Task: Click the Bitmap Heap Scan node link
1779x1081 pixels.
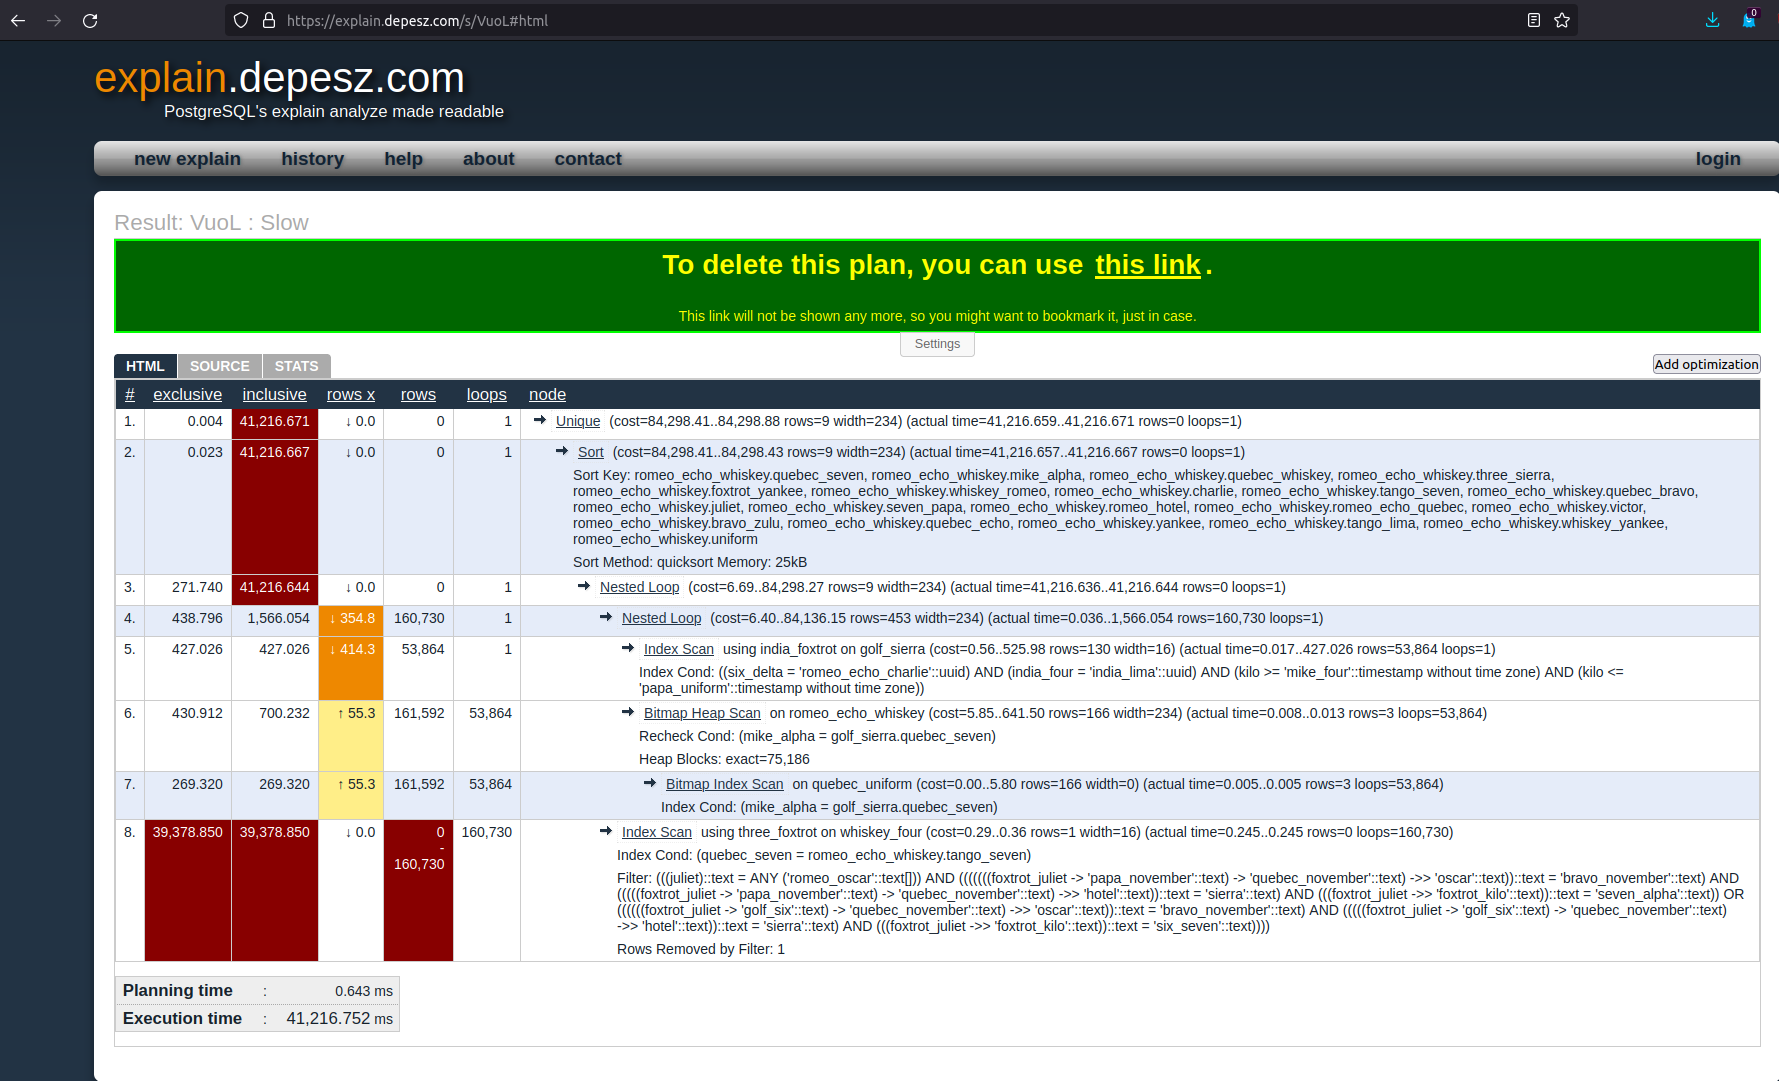Action: (x=702, y=713)
